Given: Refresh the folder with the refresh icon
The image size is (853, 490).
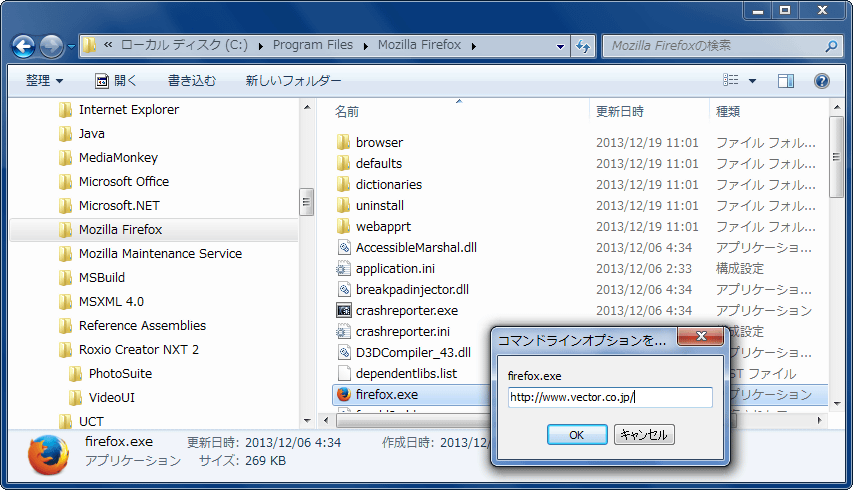Looking at the screenshot, I should tap(583, 47).
